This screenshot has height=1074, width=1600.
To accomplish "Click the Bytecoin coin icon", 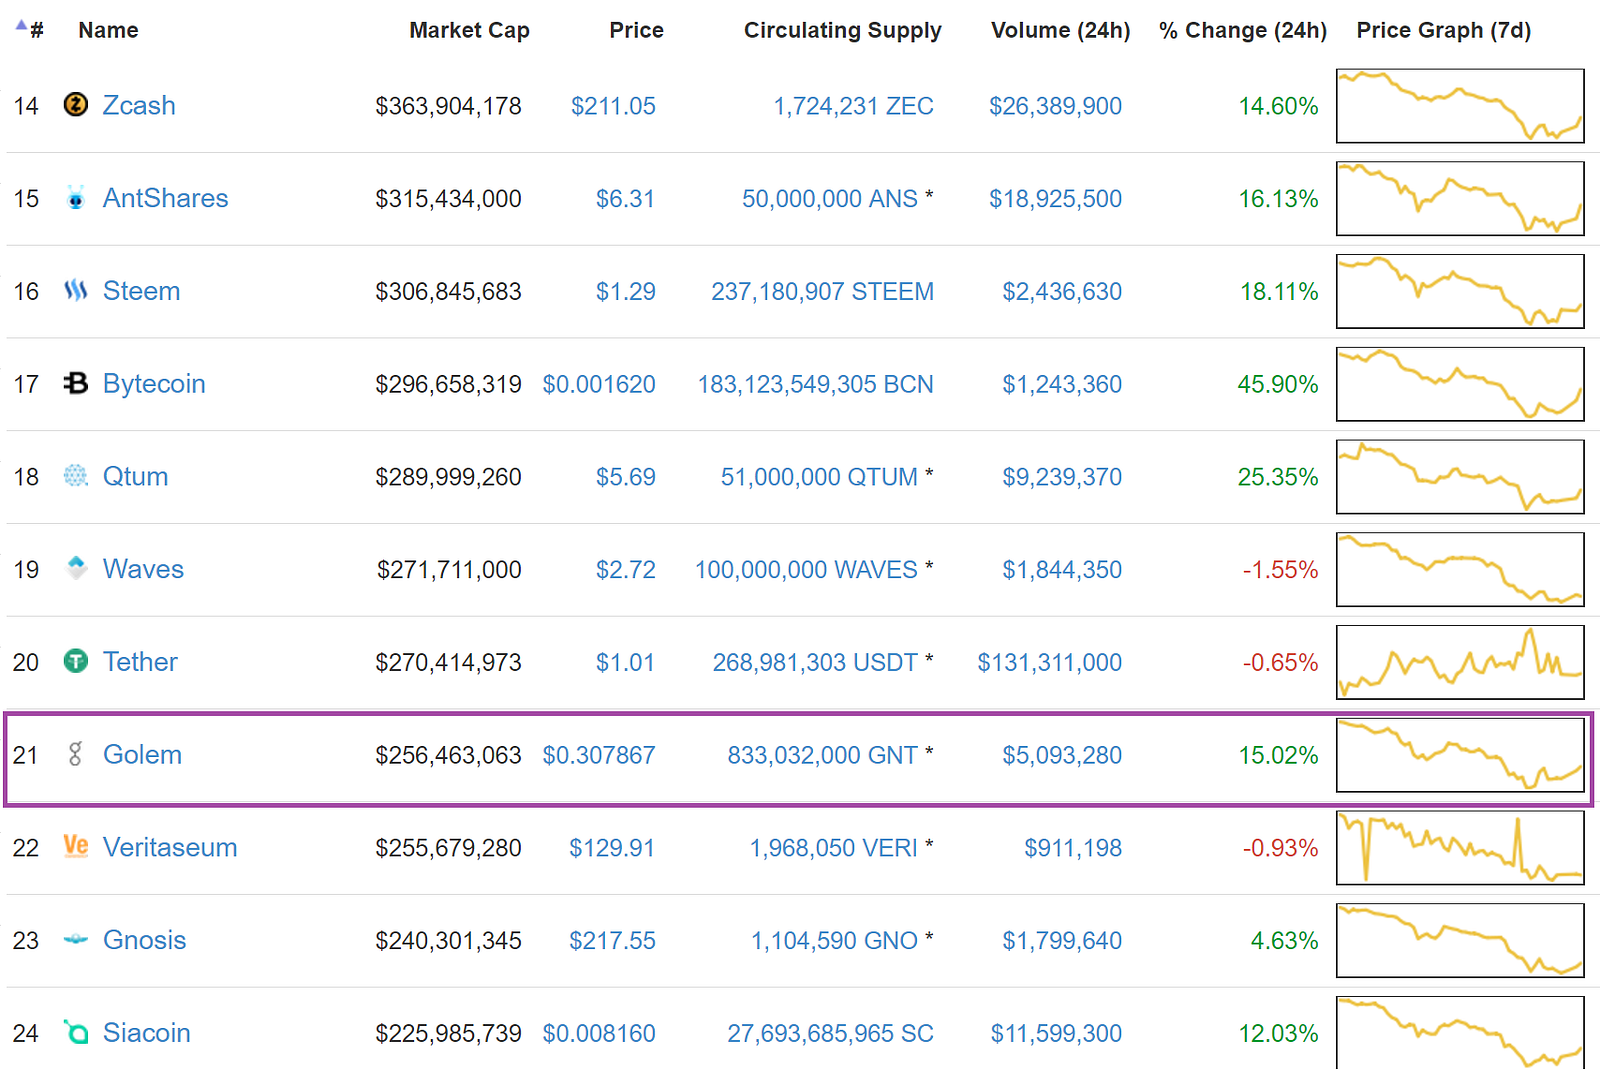I will (x=76, y=383).
